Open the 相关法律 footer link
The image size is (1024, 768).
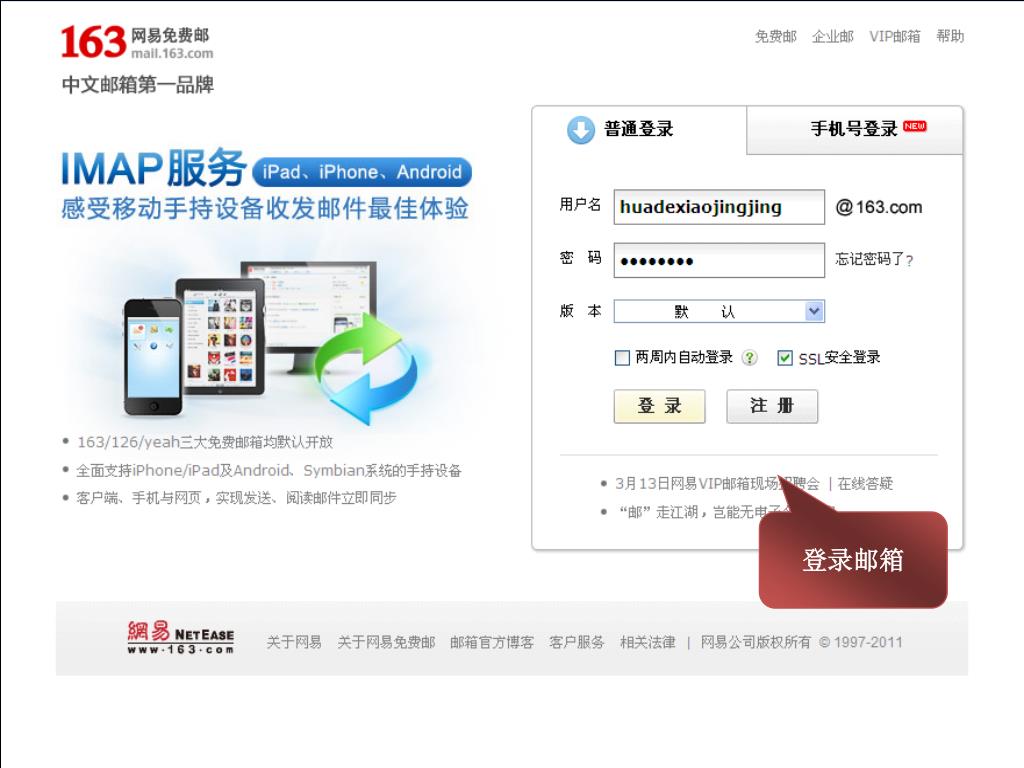(648, 642)
